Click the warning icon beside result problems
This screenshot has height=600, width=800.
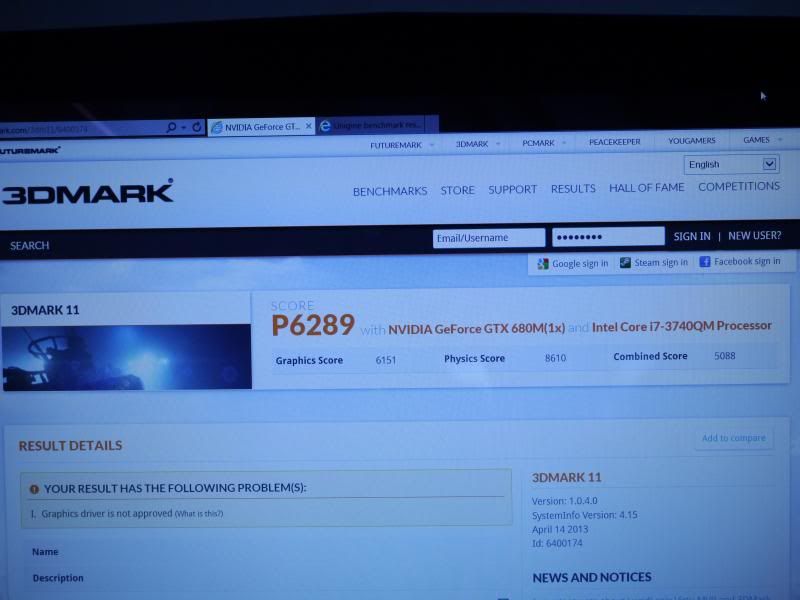(x=34, y=489)
